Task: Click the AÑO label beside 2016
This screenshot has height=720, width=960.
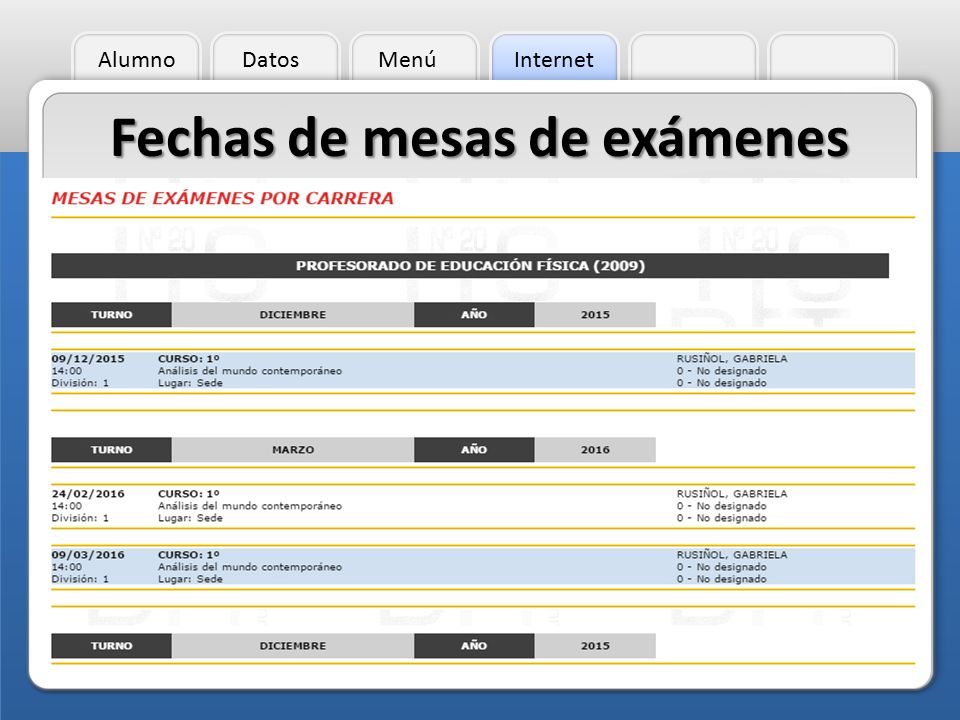Action: pos(474,449)
